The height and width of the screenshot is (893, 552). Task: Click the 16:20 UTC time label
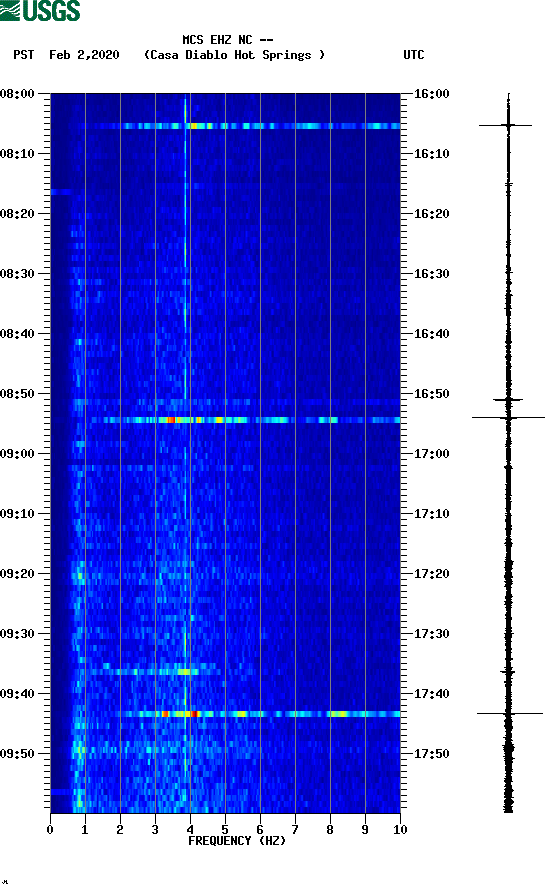tap(432, 214)
